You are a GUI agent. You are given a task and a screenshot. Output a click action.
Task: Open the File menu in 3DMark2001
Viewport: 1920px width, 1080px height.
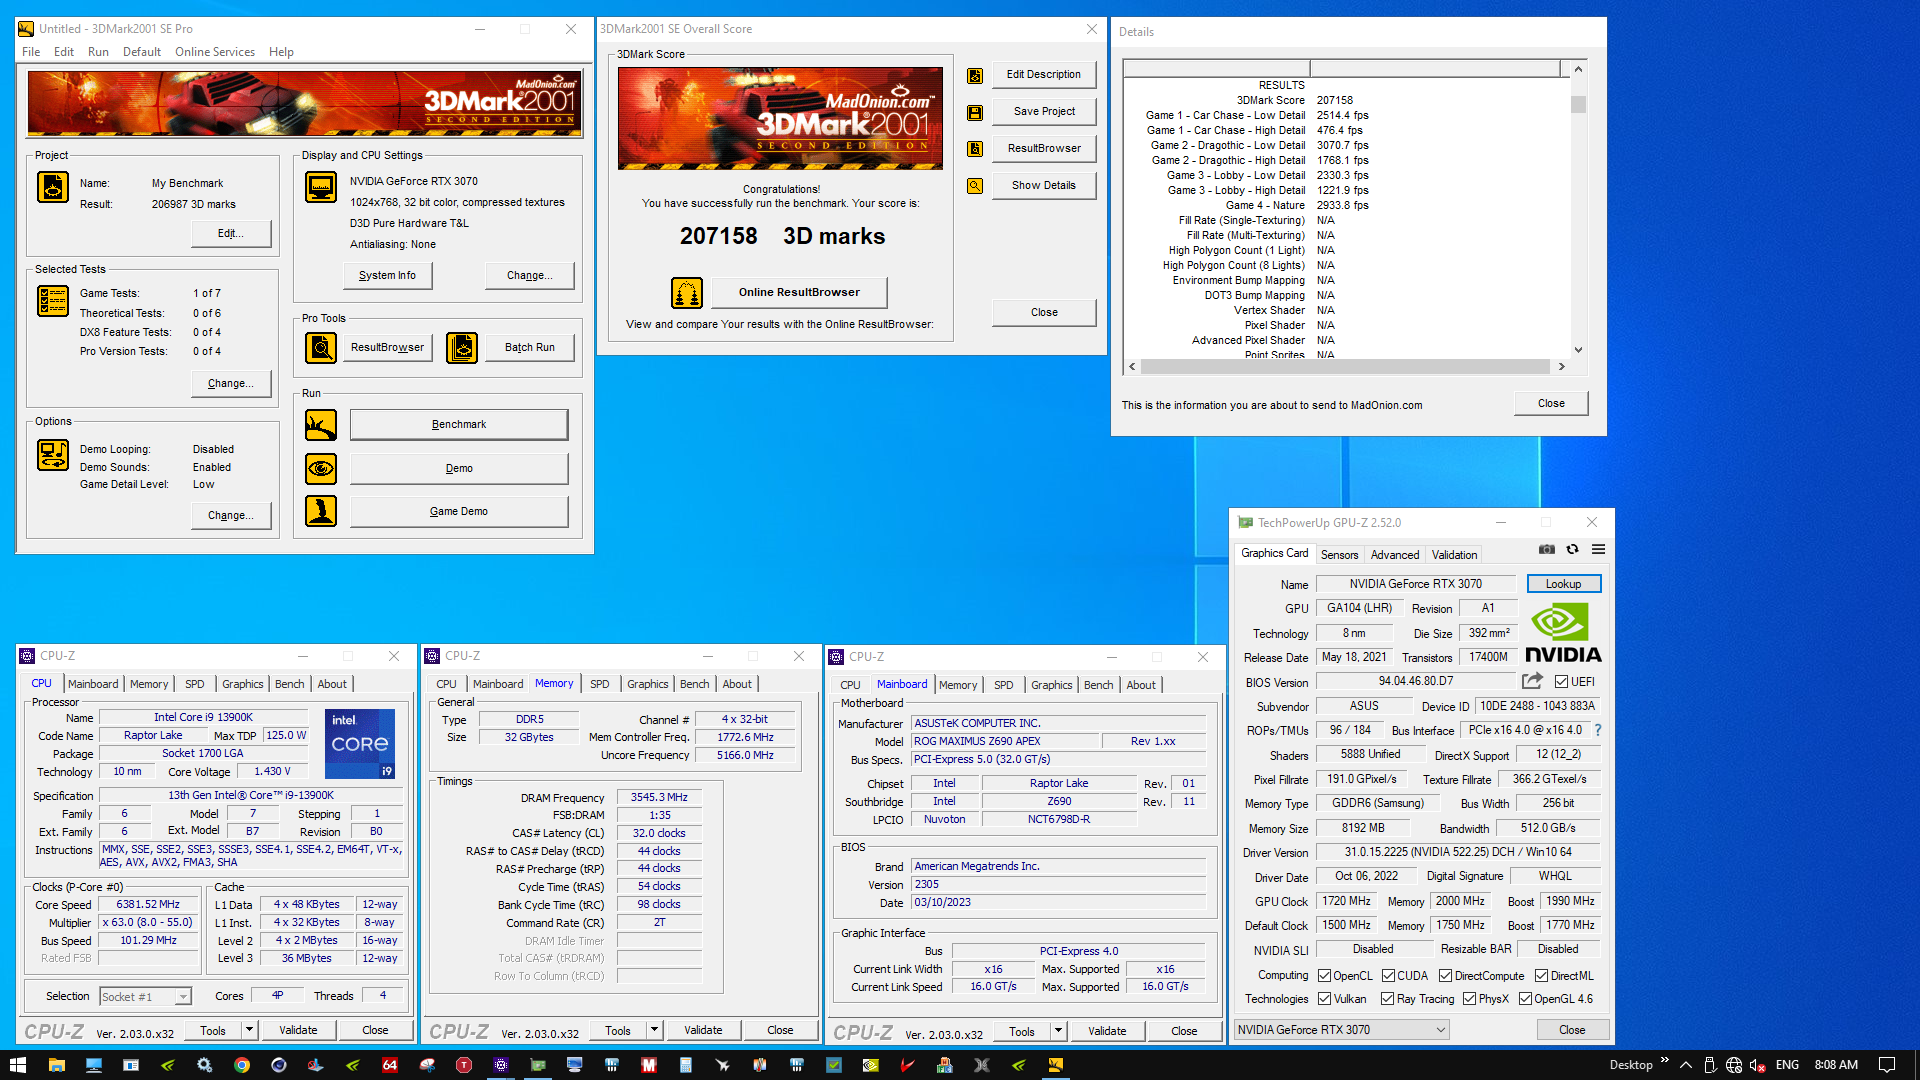pyautogui.click(x=31, y=52)
